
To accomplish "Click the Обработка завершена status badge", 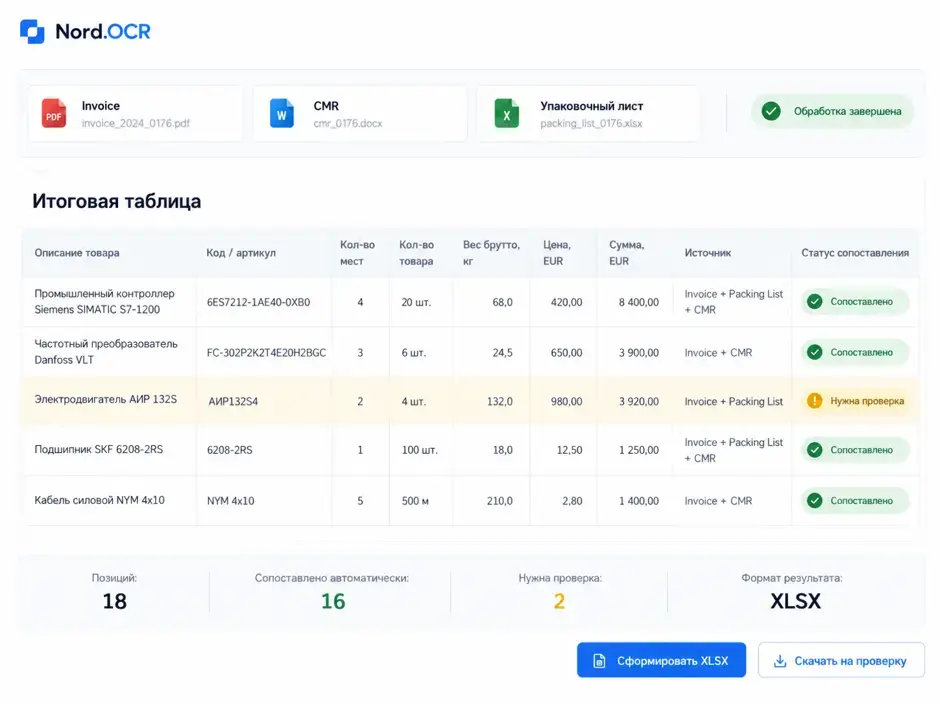I will coord(832,111).
